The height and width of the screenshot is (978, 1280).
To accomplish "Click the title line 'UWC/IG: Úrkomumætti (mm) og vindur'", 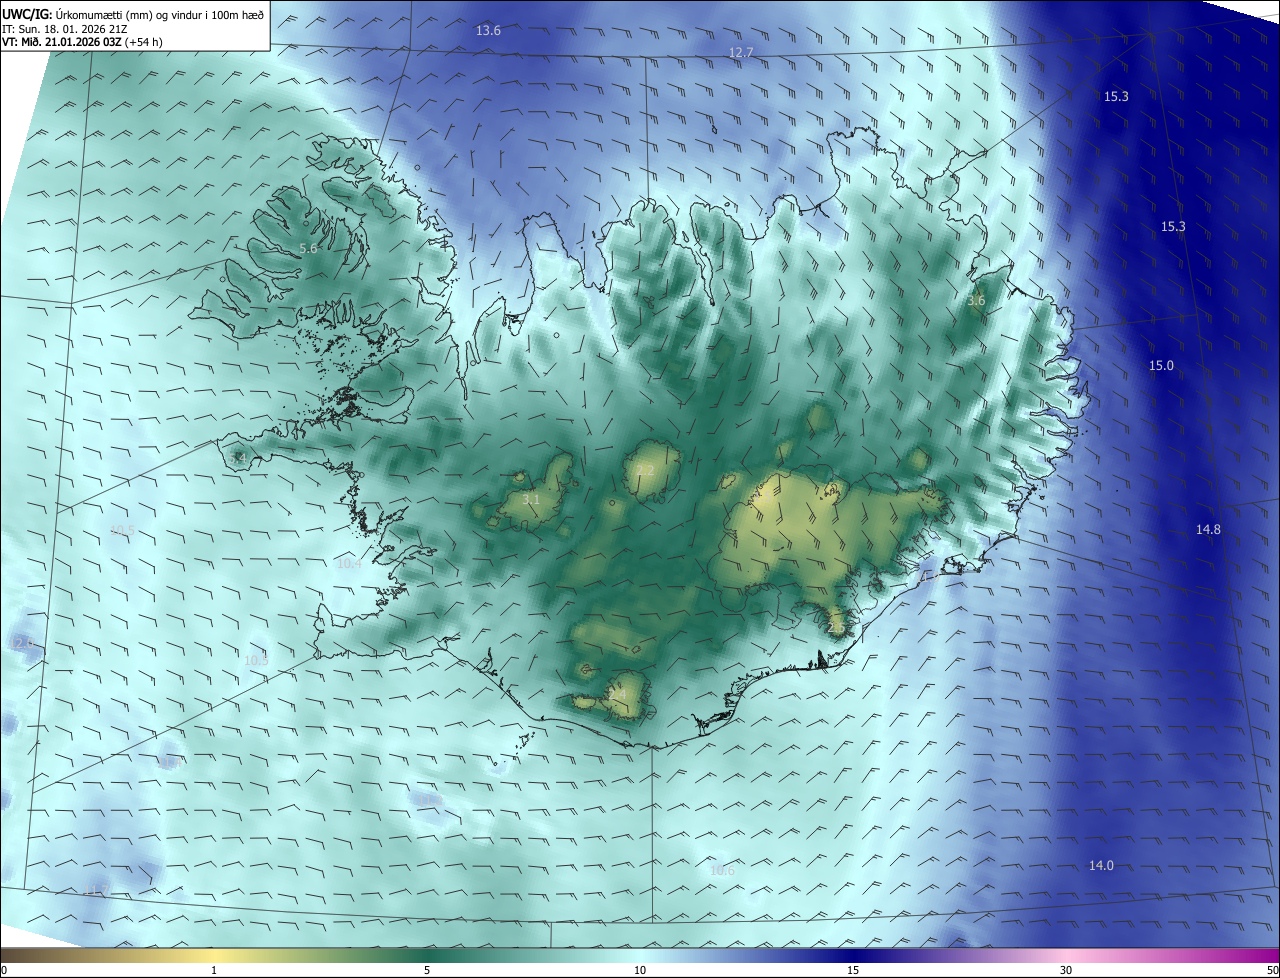I will tap(133, 14).
